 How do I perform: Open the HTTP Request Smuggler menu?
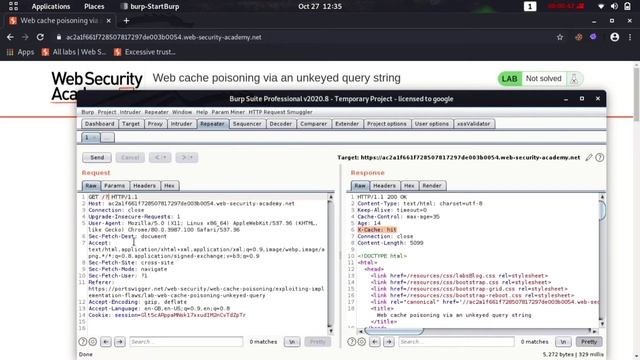[280, 112]
